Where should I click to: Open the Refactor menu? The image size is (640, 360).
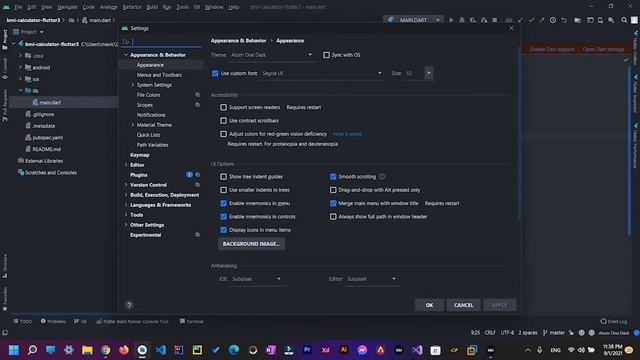(132, 7)
